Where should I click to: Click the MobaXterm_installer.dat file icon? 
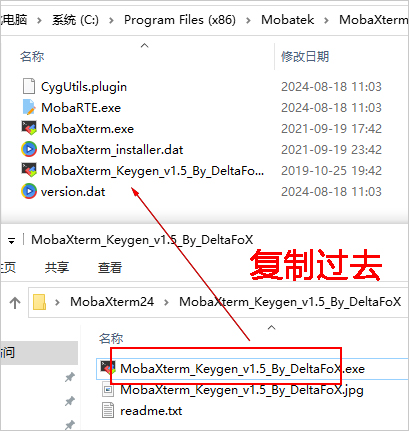coord(29,149)
